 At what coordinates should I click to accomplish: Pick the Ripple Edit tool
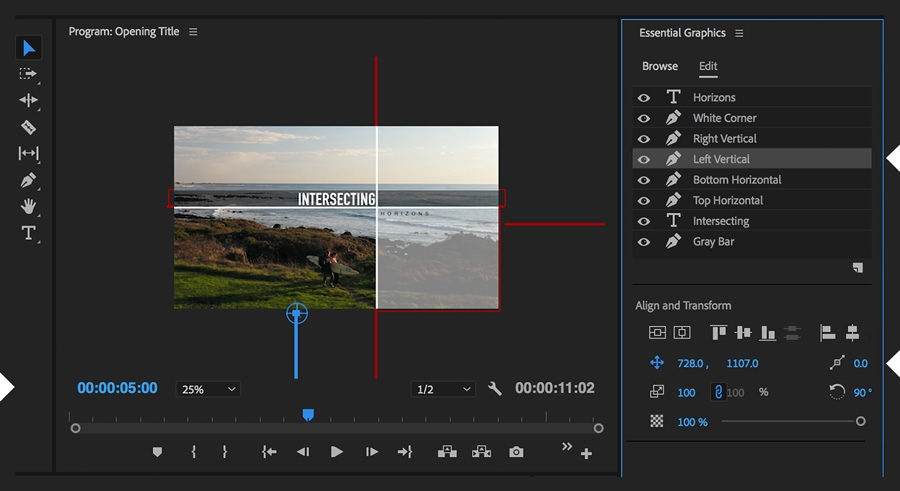click(29, 100)
